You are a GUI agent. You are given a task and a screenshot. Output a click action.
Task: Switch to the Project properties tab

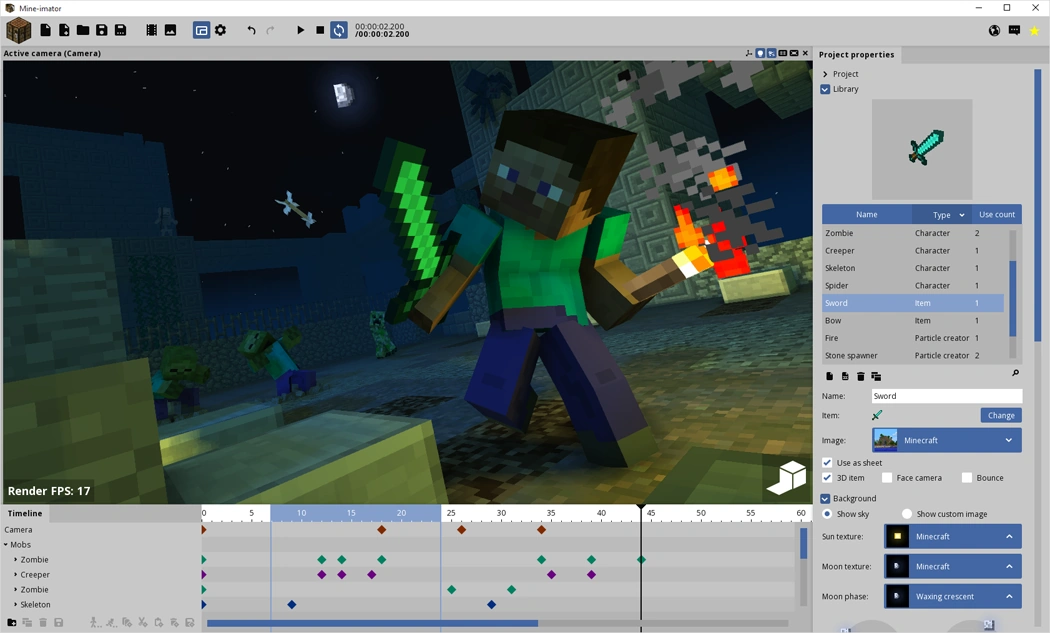[856, 54]
